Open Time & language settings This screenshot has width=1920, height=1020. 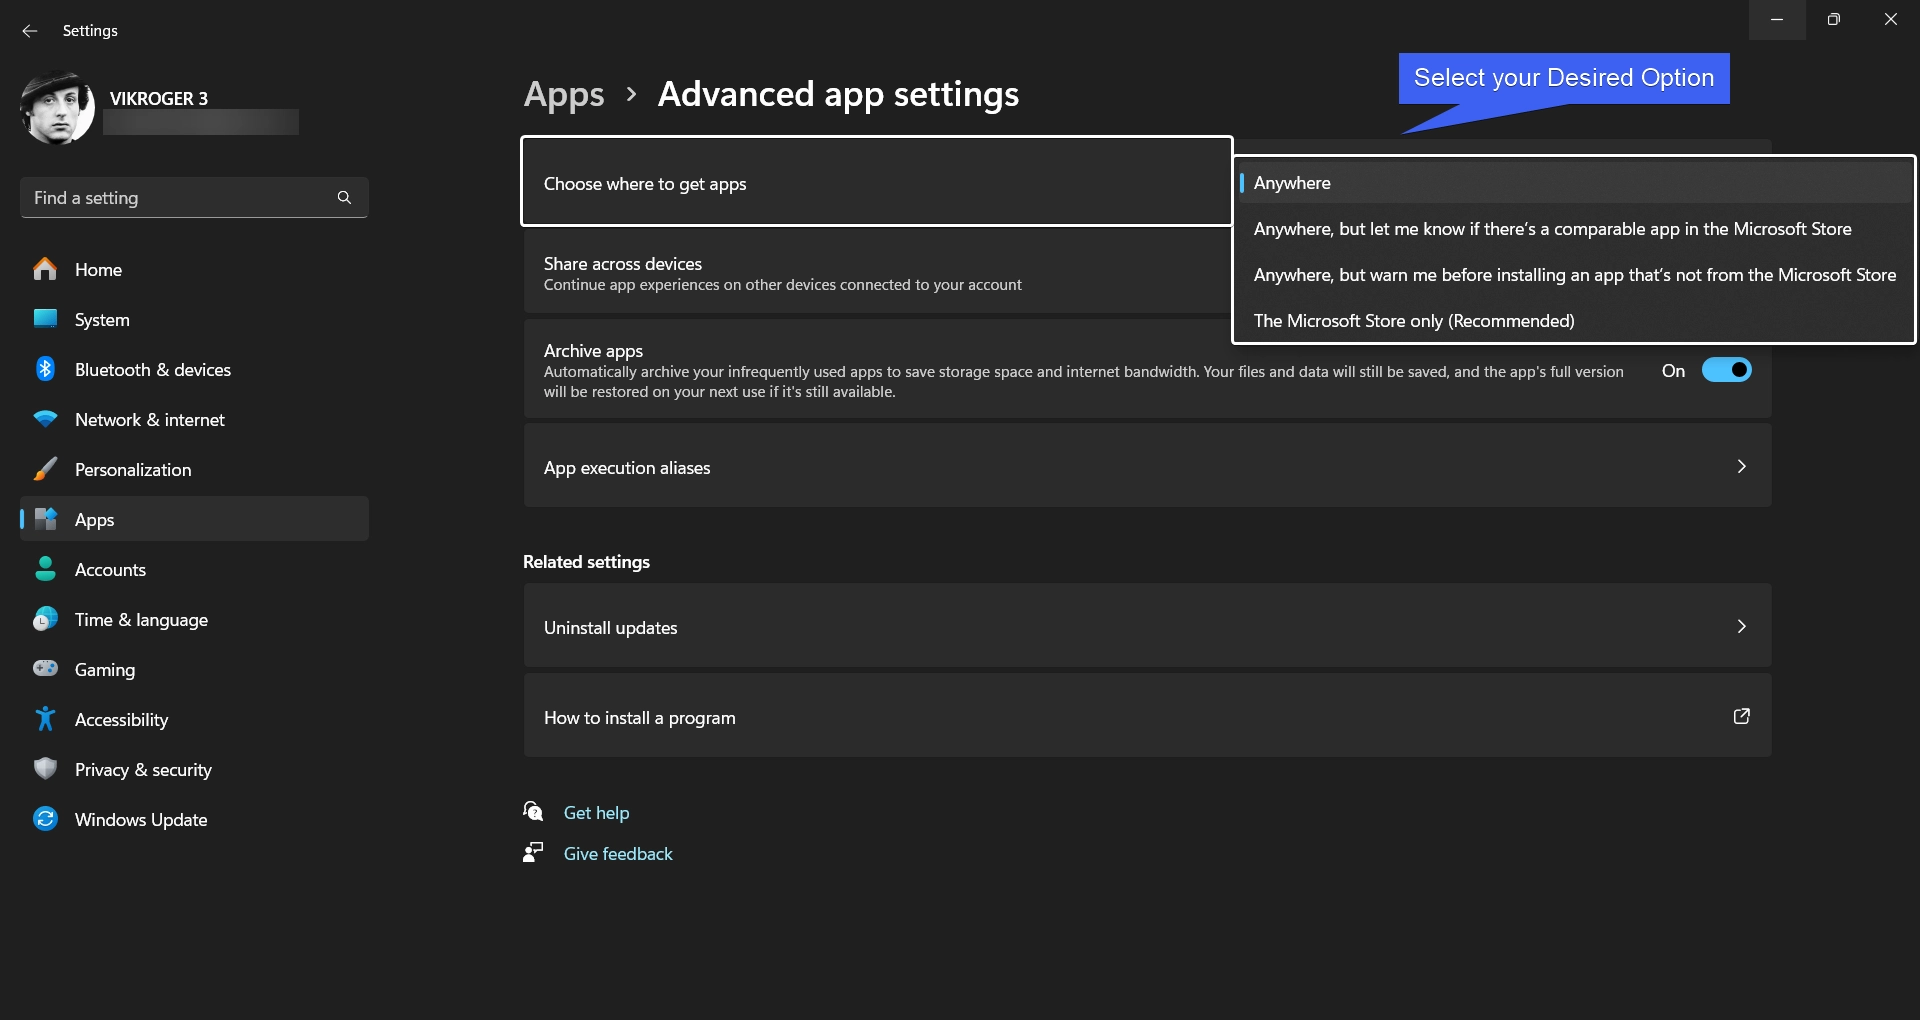point(194,619)
